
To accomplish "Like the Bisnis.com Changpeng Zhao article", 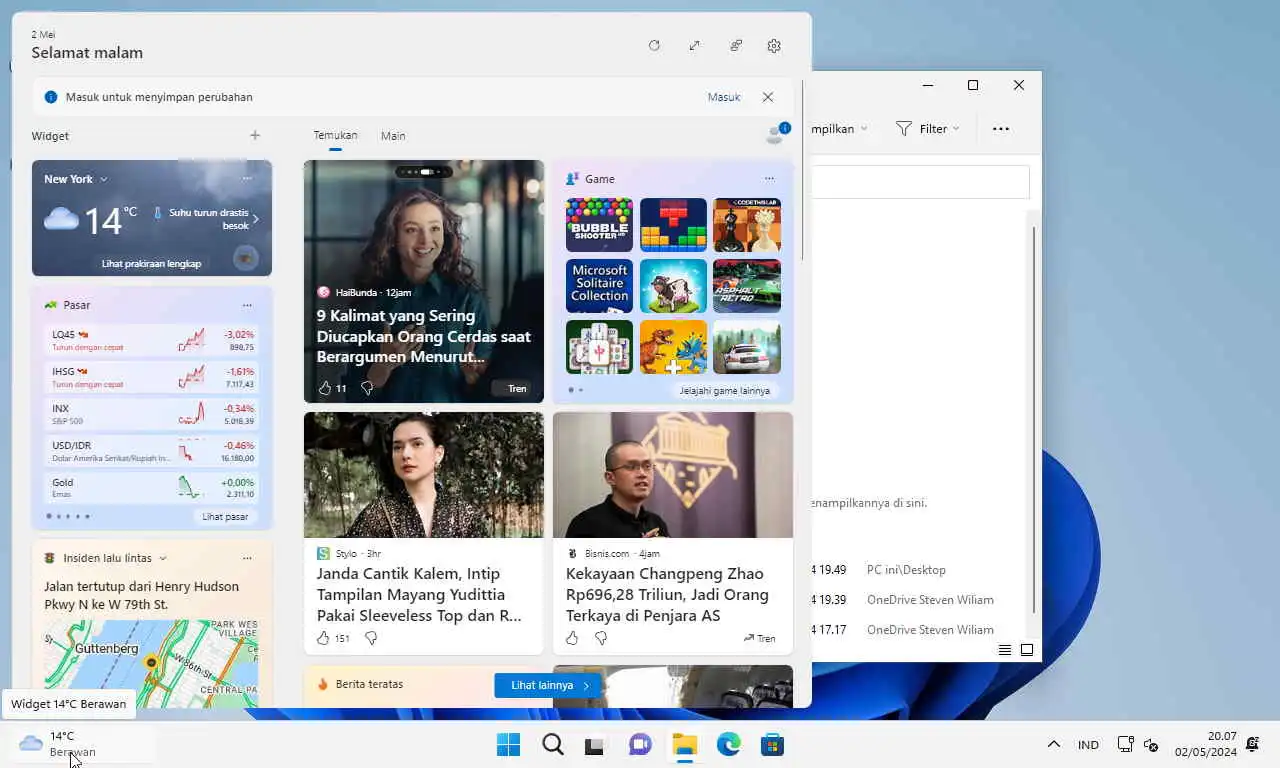I will [x=573, y=638].
